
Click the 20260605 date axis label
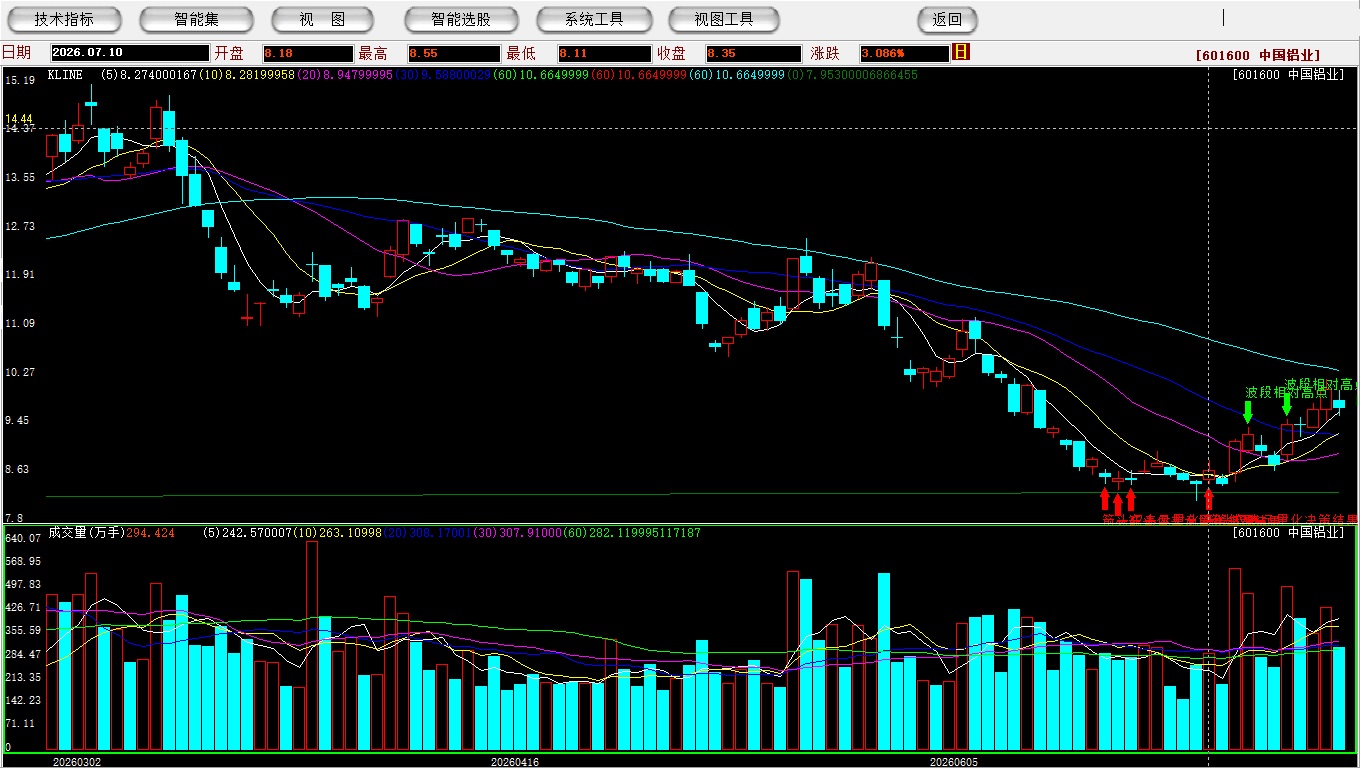[x=954, y=762]
